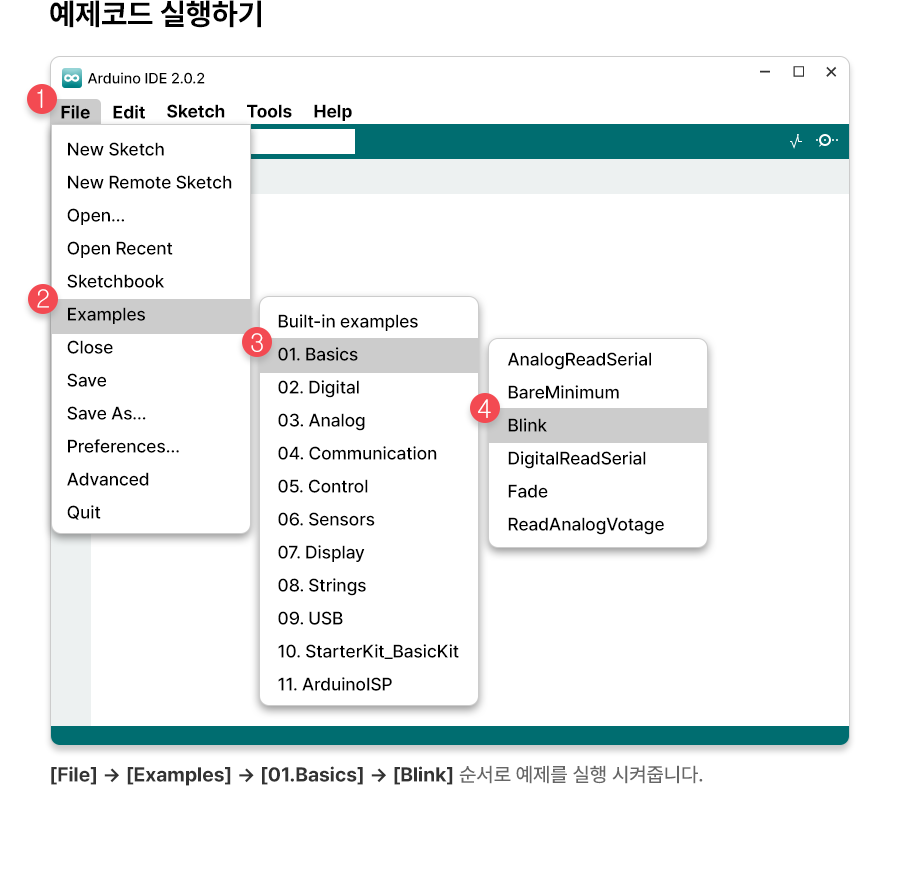Maximize the Arduino IDE window
This screenshot has height=885, width=900.
(798, 72)
